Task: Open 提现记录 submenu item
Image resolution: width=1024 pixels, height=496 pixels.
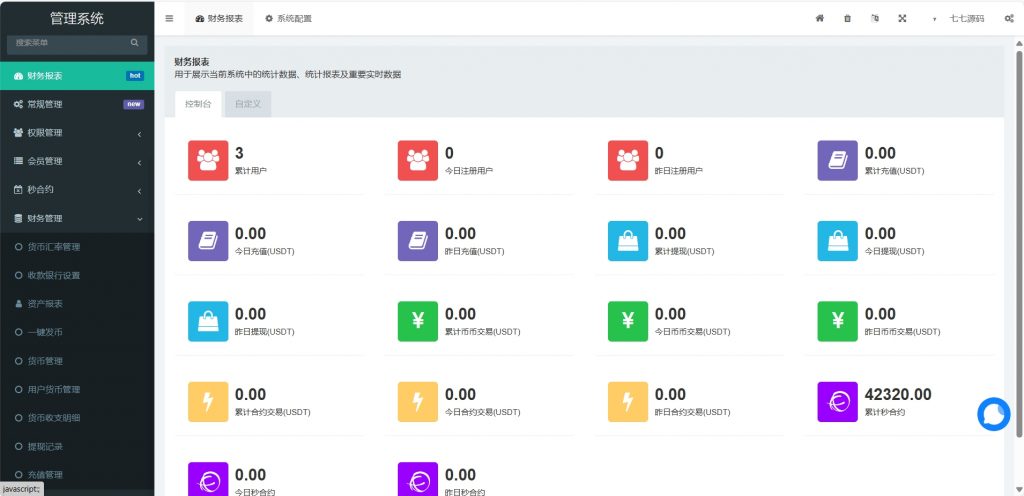Action: [77, 446]
